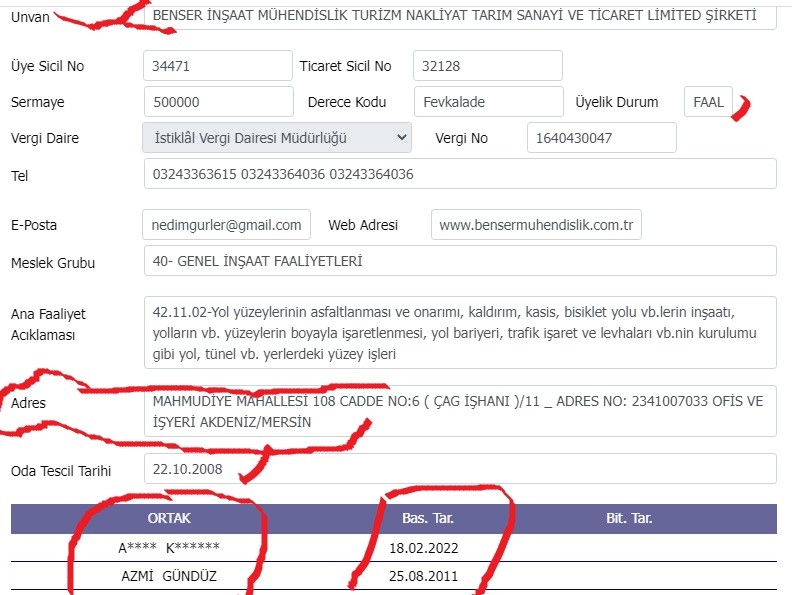The image size is (792, 595).
Task: Click the Unvan label
Action: click(x=30, y=17)
